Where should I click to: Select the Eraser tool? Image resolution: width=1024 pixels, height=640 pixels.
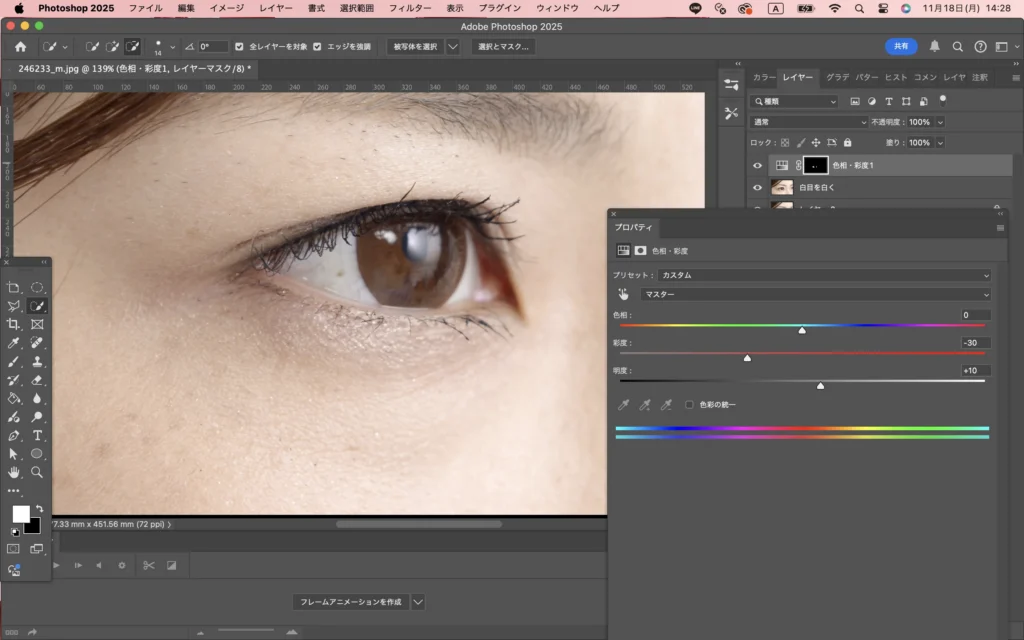point(37,380)
